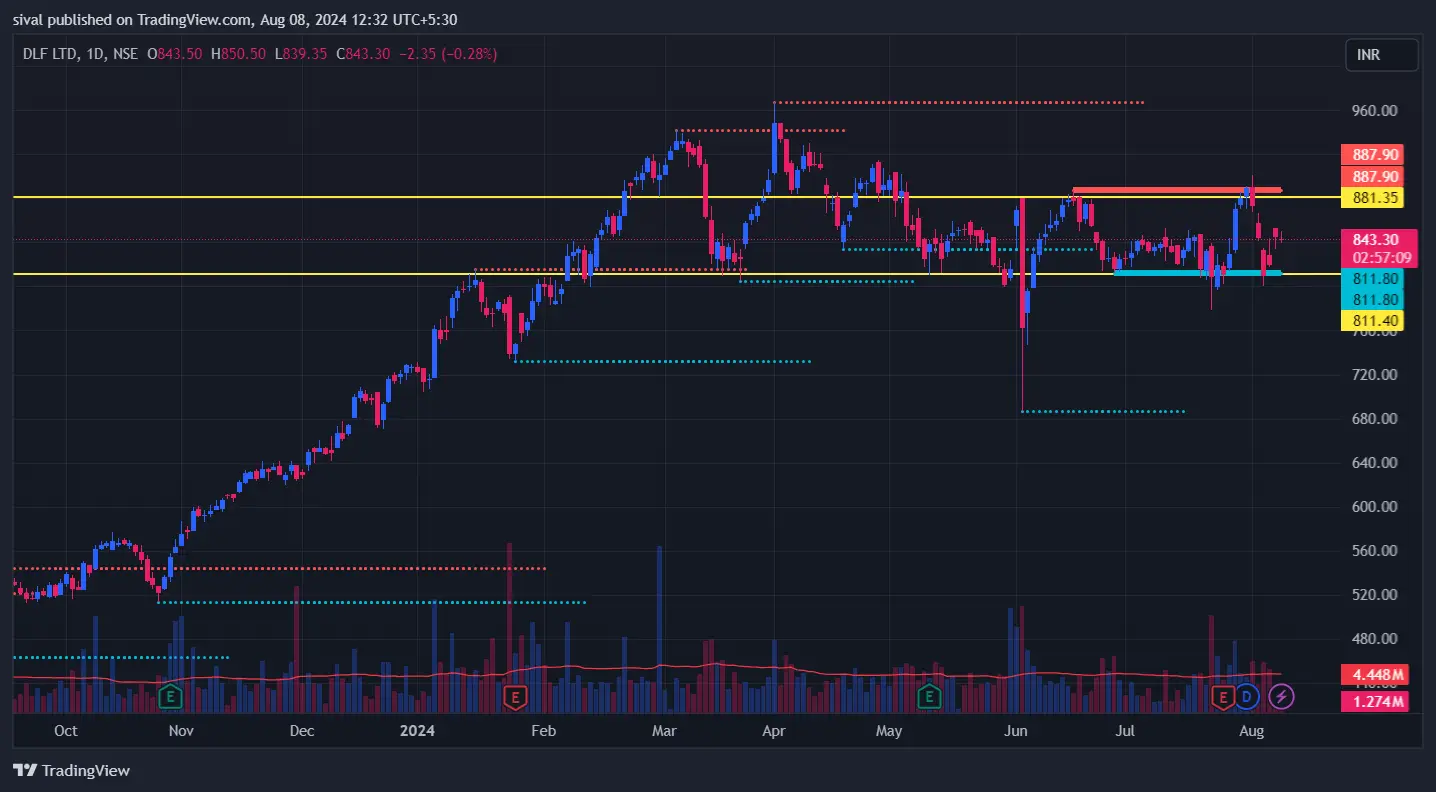Click the 881.35 yellow price label

point(1372,198)
